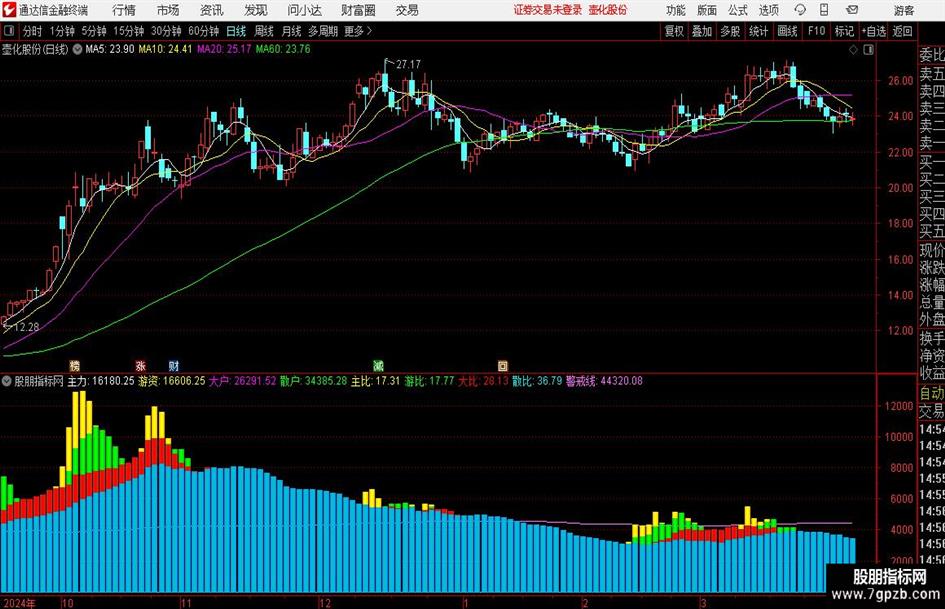
Task: Open the 交易 menu
Action: coord(407,10)
